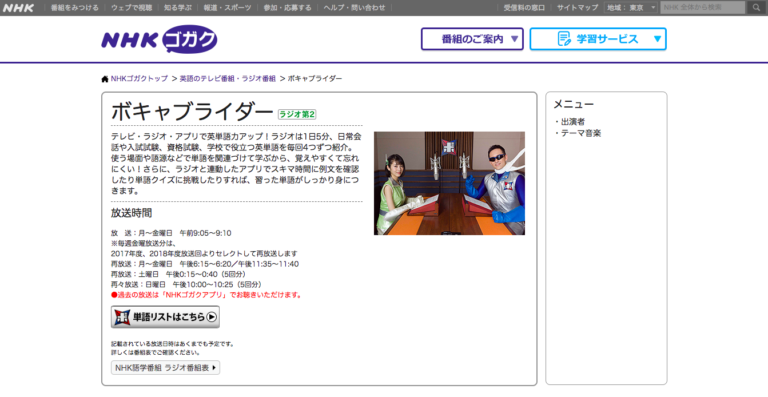Image resolution: width=768 pixels, height=397 pixels.
Task: Click the 学習サービス notebook icon
Action: click(x=564, y=39)
